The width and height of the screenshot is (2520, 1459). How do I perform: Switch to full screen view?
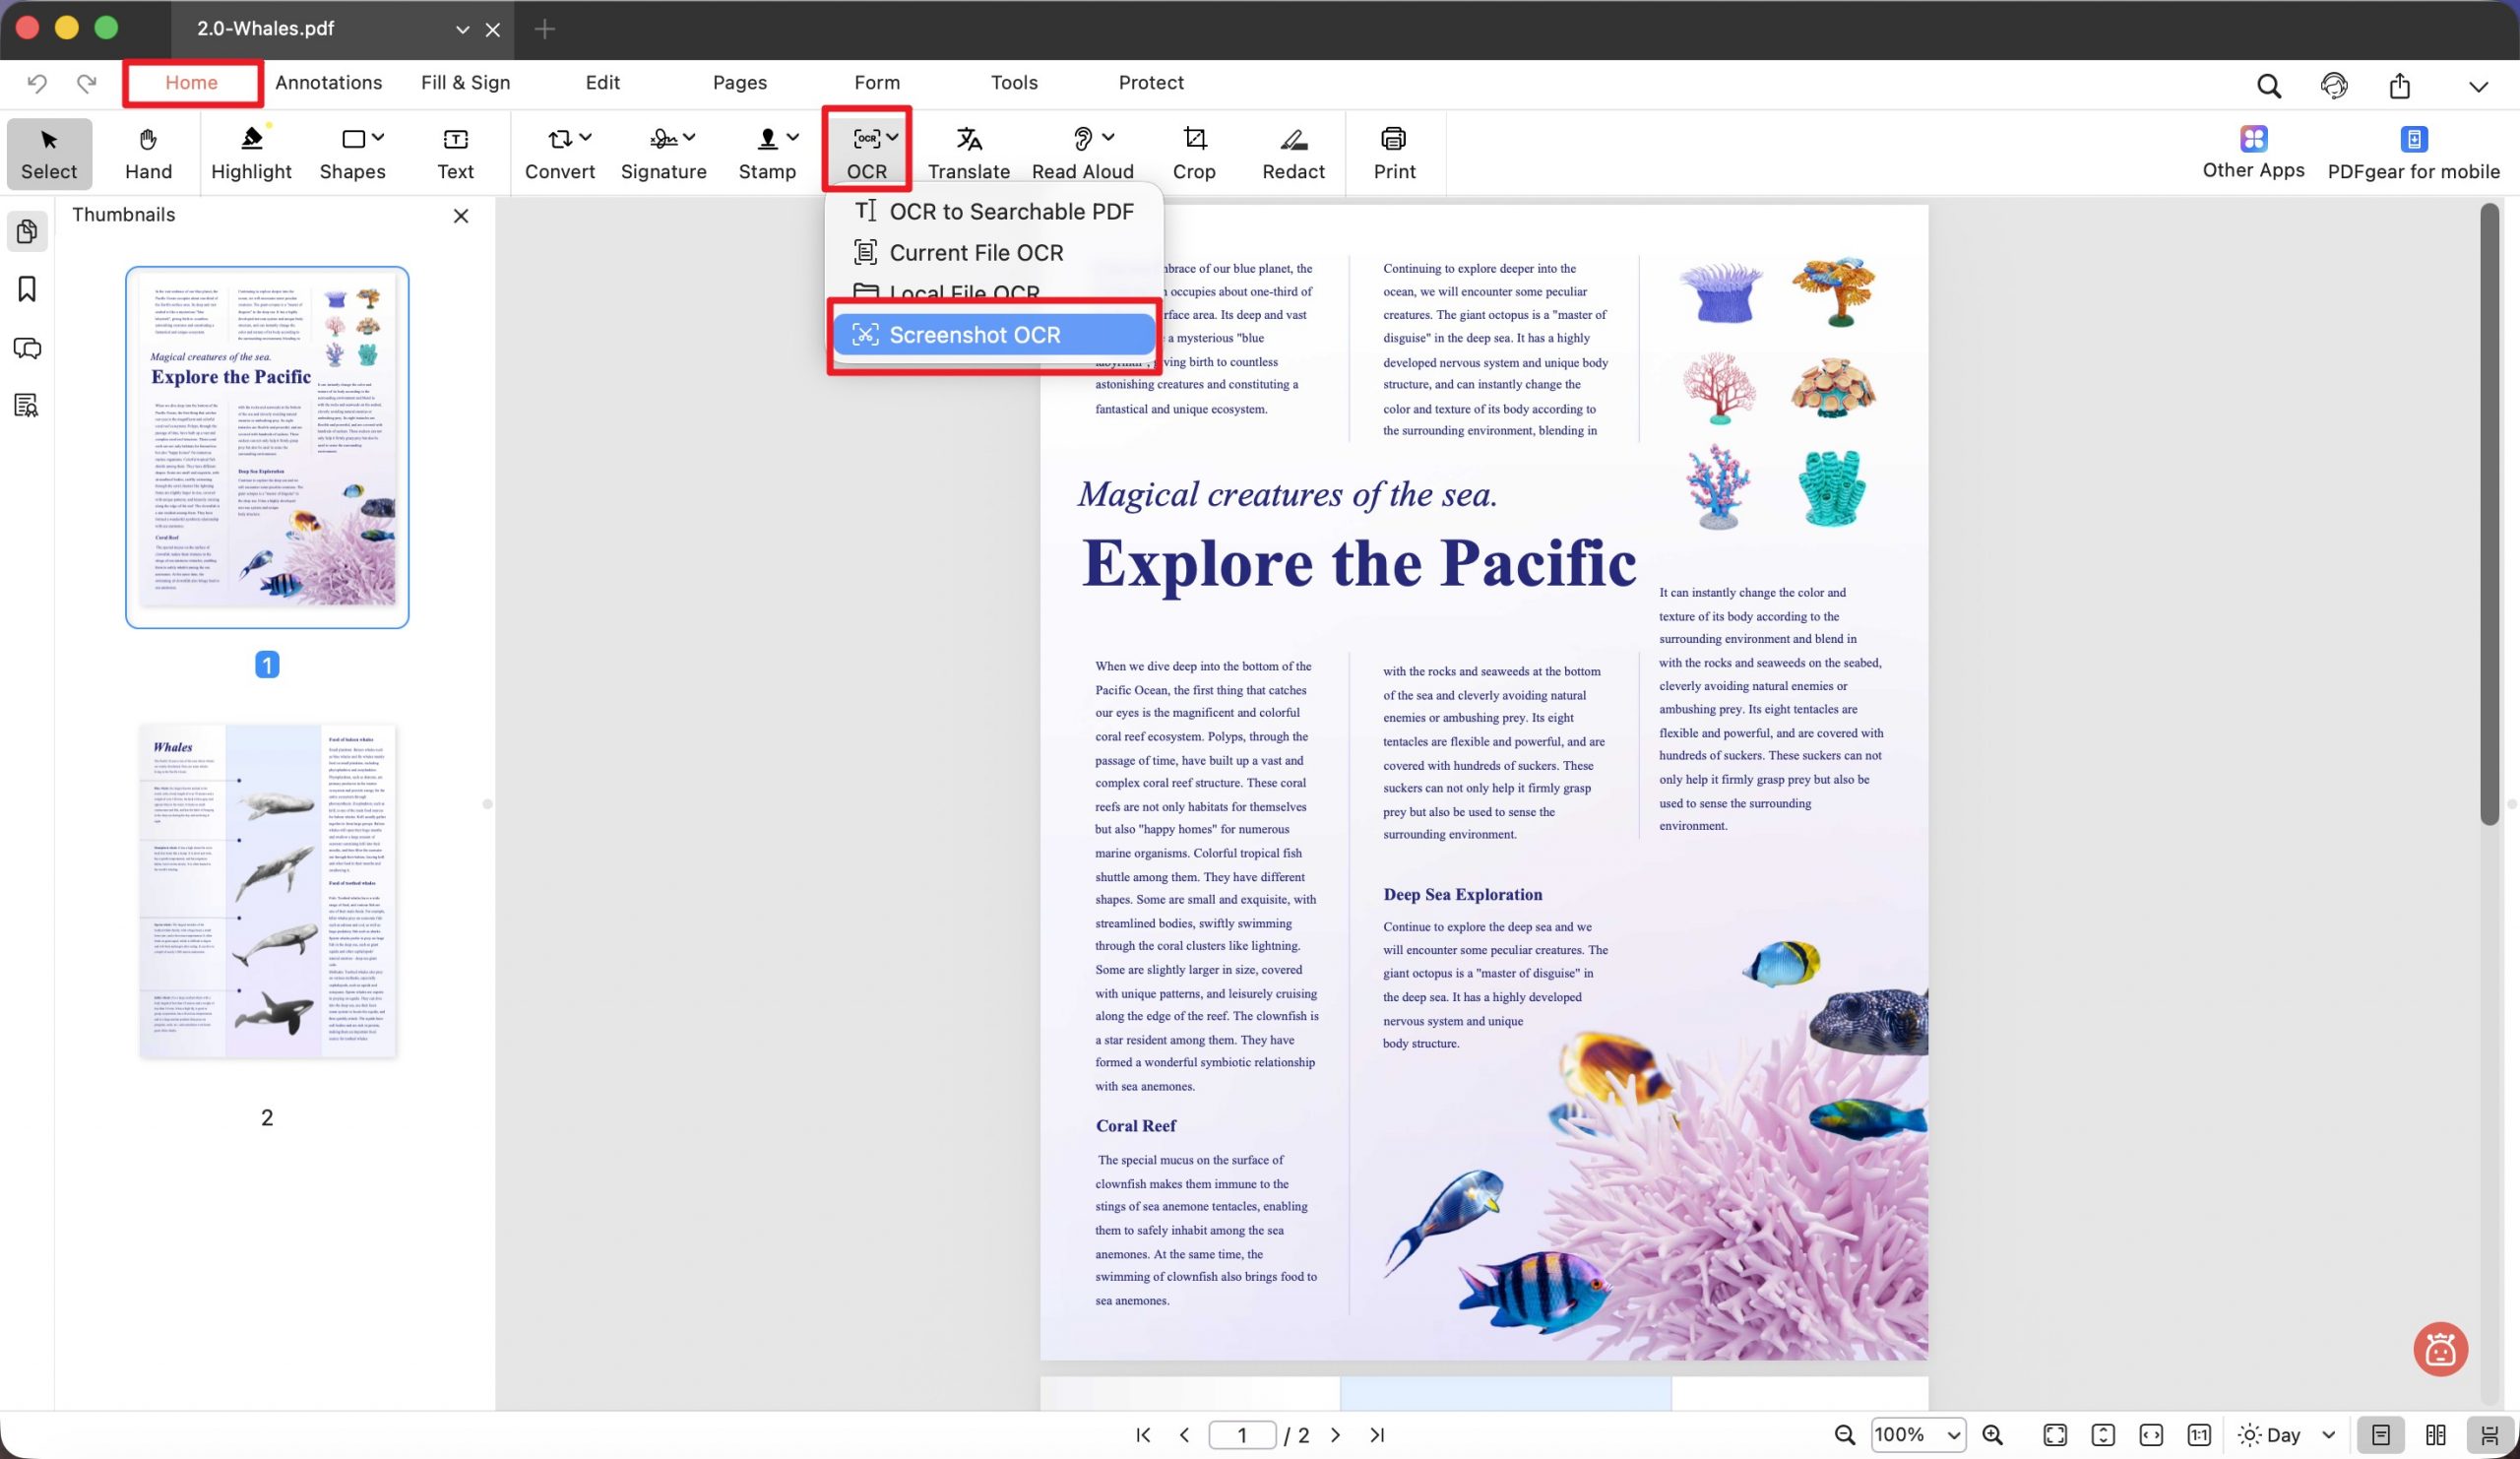point(2055,1435)
